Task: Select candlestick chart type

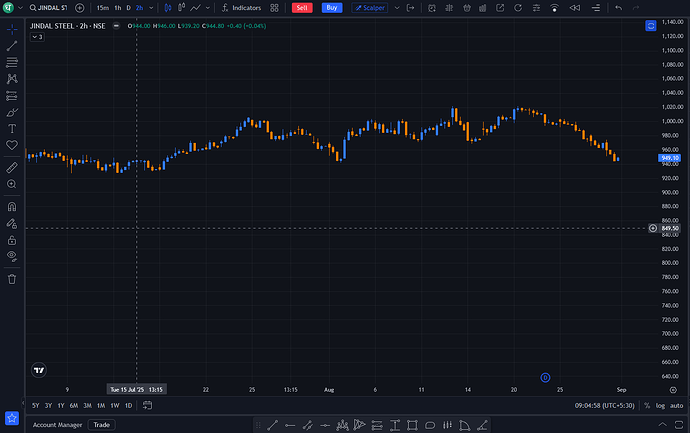Action: 168,8
